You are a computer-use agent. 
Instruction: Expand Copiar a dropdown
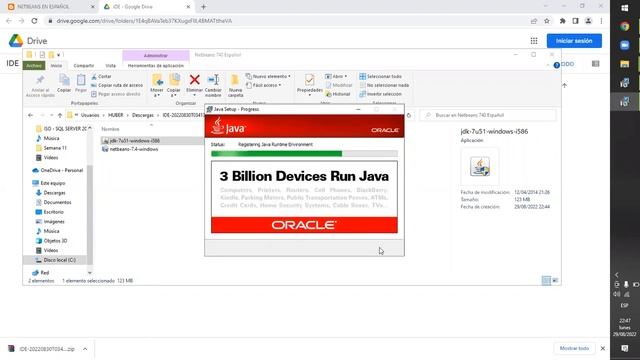pyautogui.click(x=173, y=93)
